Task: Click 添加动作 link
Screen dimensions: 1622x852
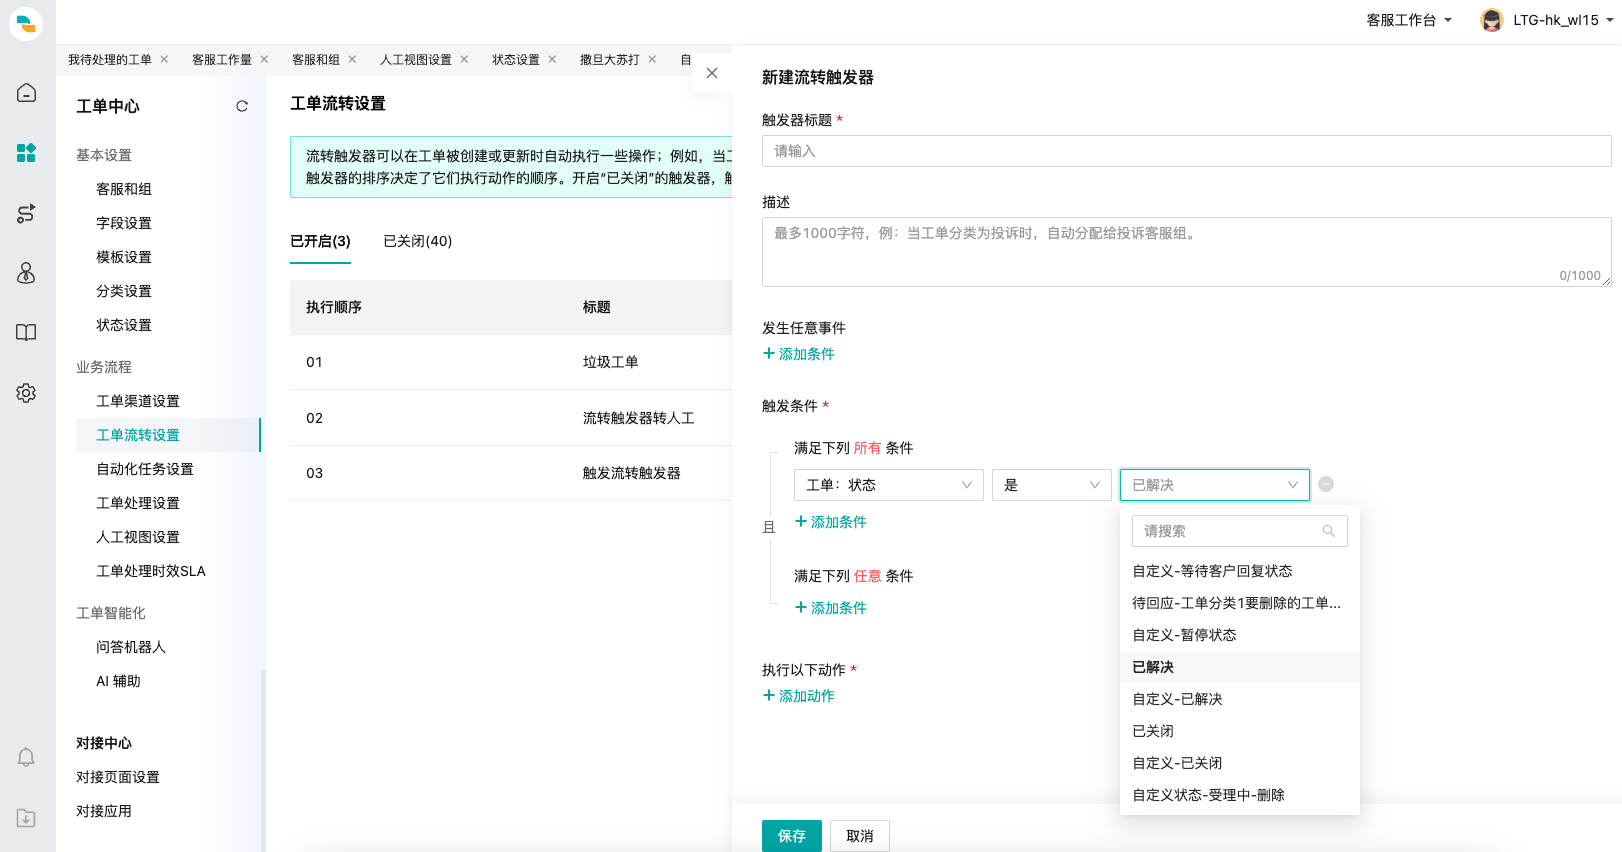Action: pos(799,696)
